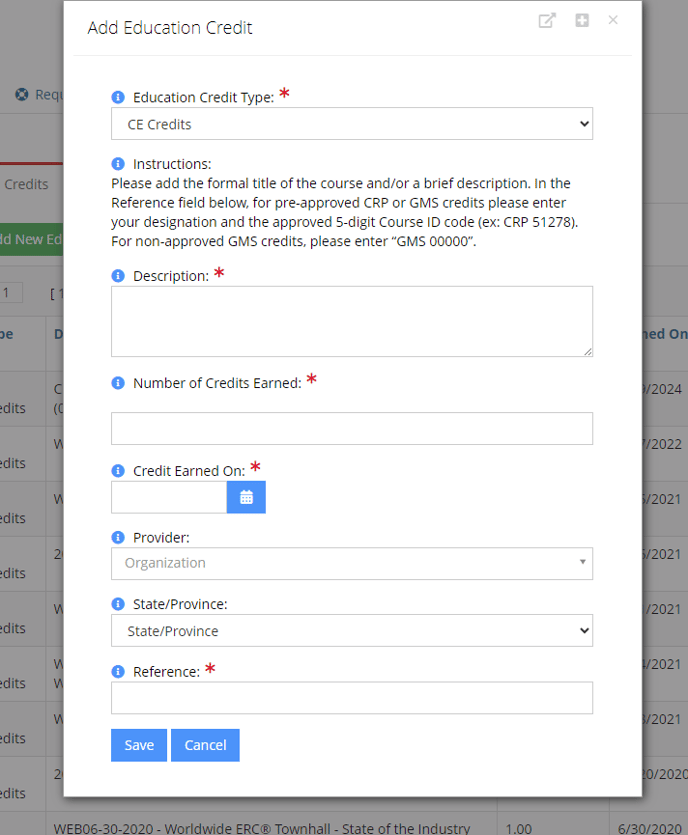The image size is (688, 835).
Task: Click the Credit Earned On date field
Action: [169, 497]
